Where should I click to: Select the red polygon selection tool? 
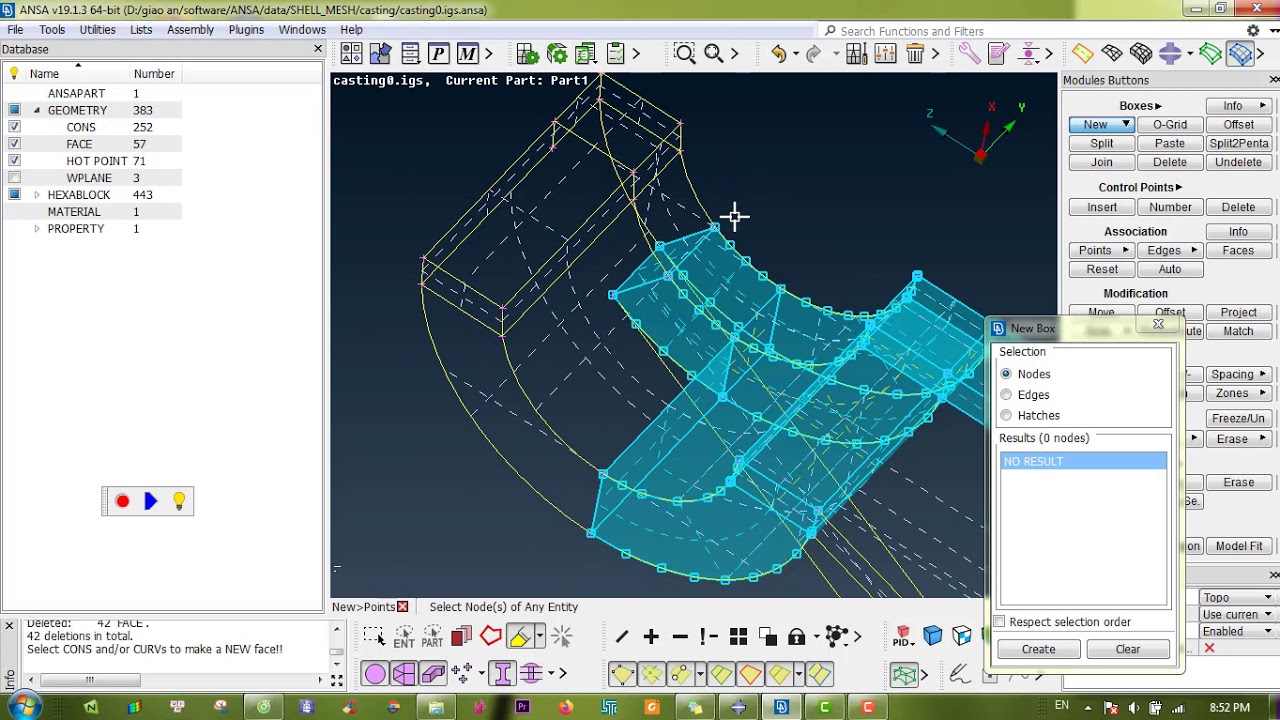[490, 636]
